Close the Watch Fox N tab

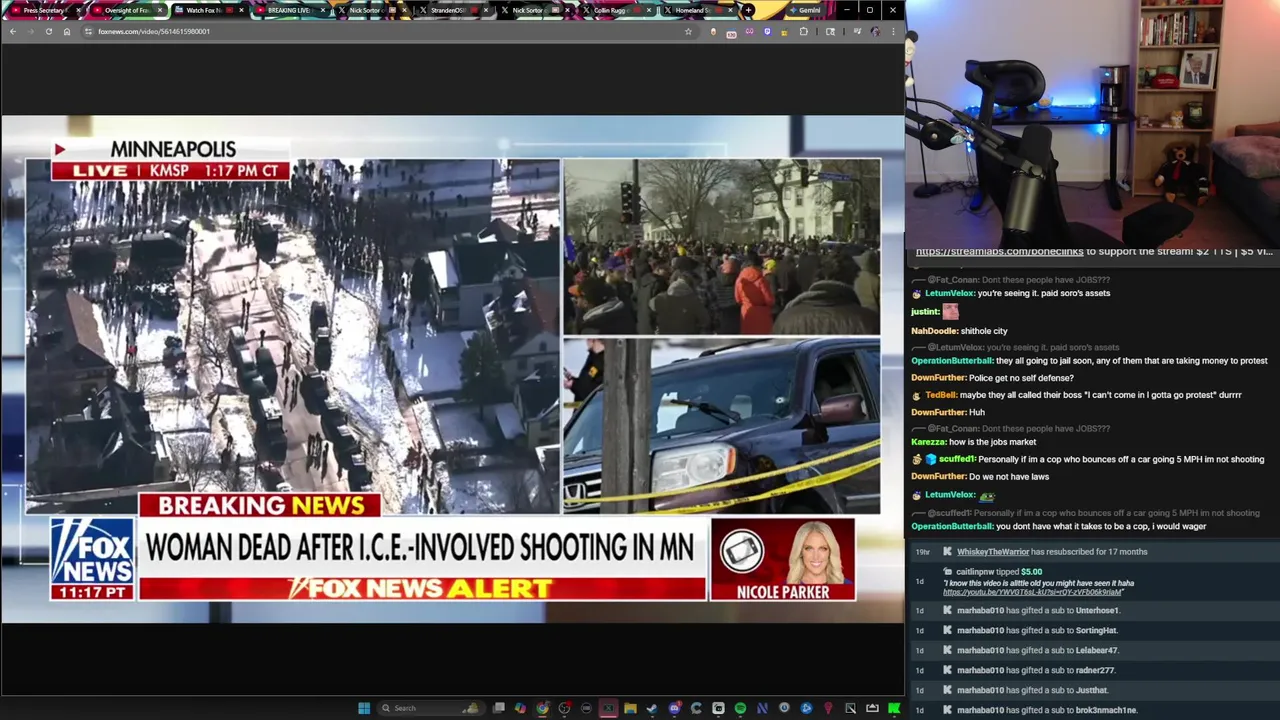[x=241, y=10]
